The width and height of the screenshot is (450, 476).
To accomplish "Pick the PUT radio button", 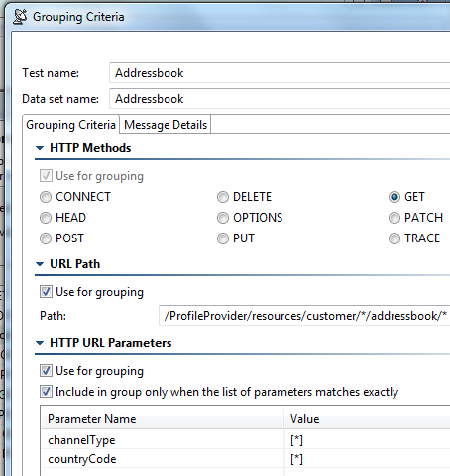I will tap(223, 239).
